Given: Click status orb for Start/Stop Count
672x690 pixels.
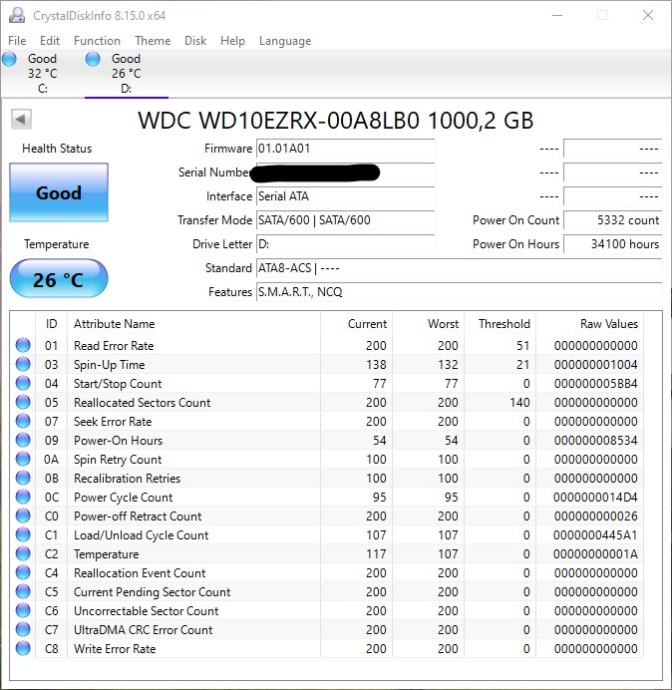Looking at the screenshot, I should click(x=23, y=383).
